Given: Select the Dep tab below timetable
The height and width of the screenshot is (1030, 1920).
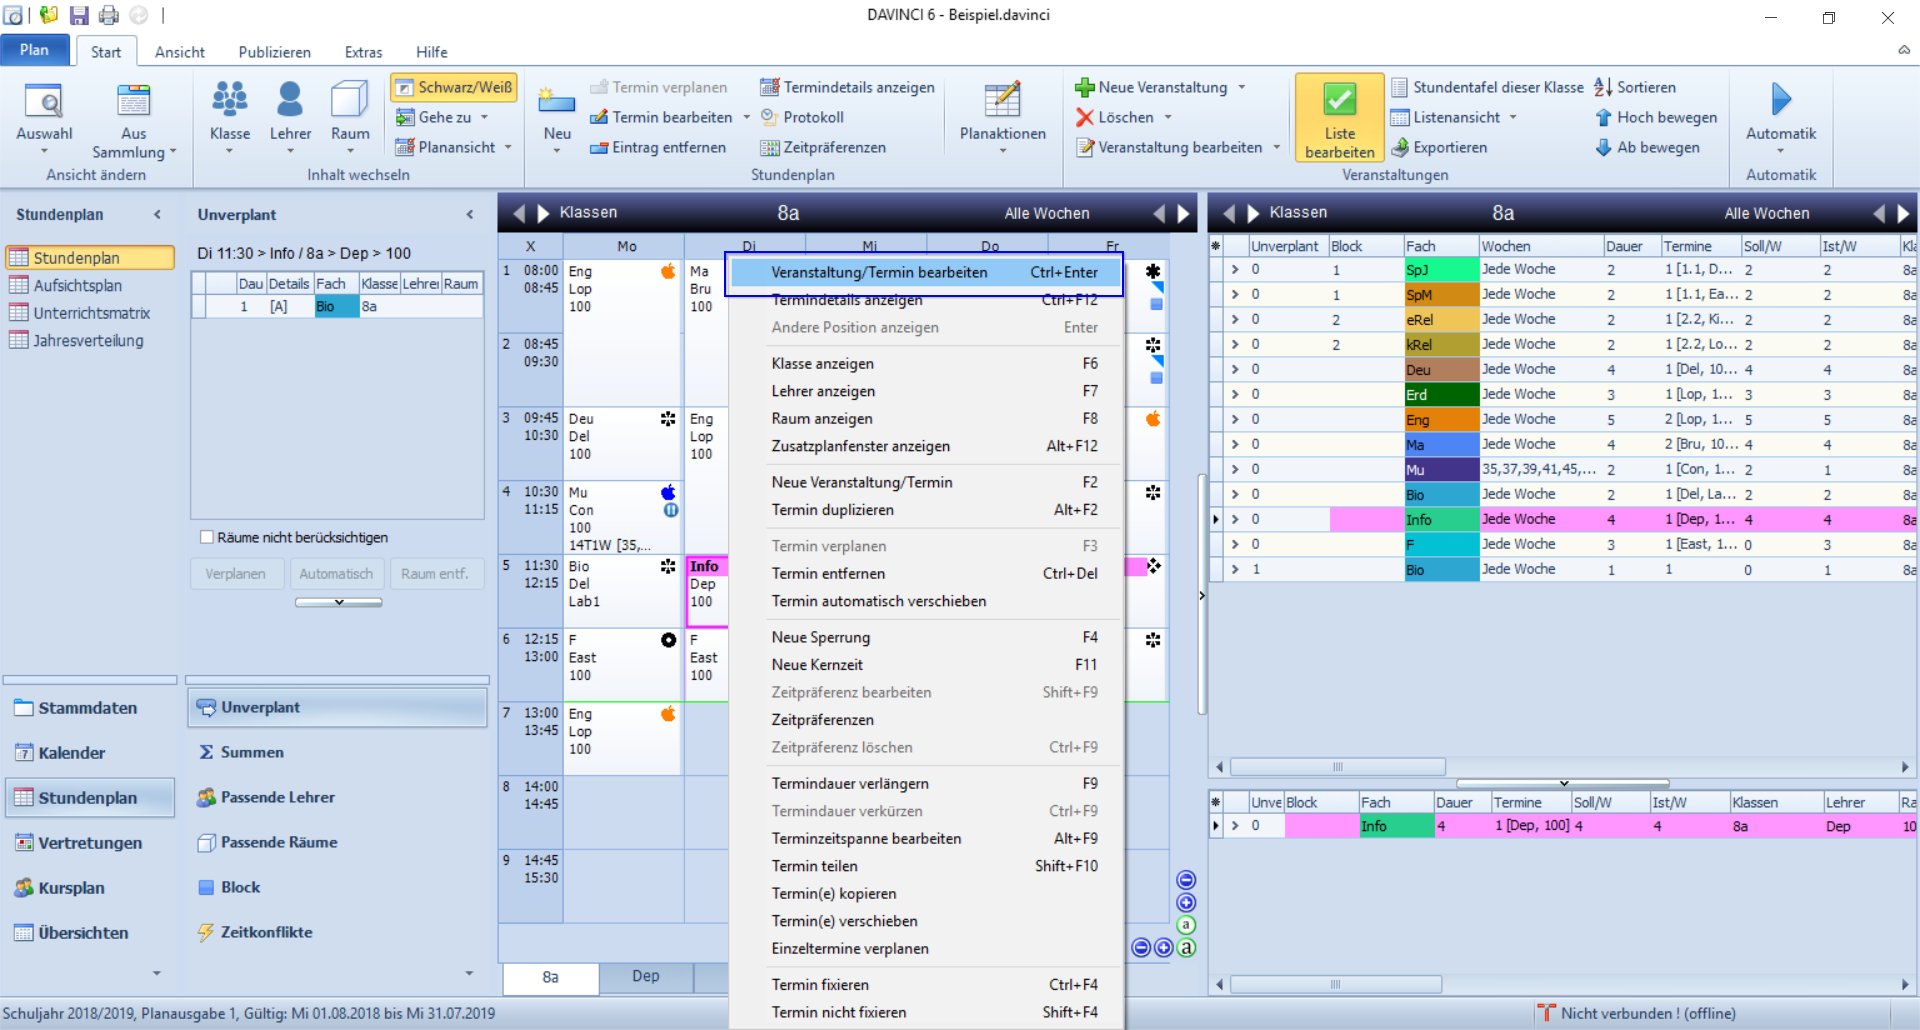Looking at the screenshot, I should coord(645,976).
